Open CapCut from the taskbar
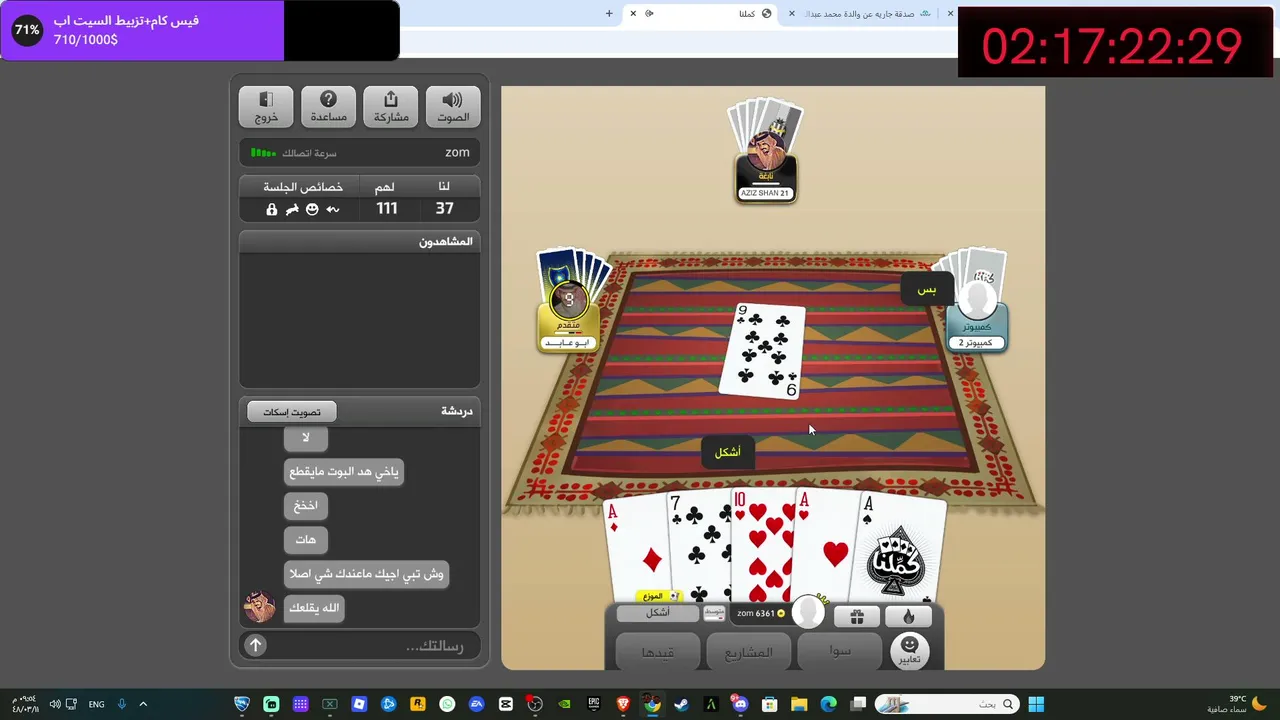 point(506,704)
